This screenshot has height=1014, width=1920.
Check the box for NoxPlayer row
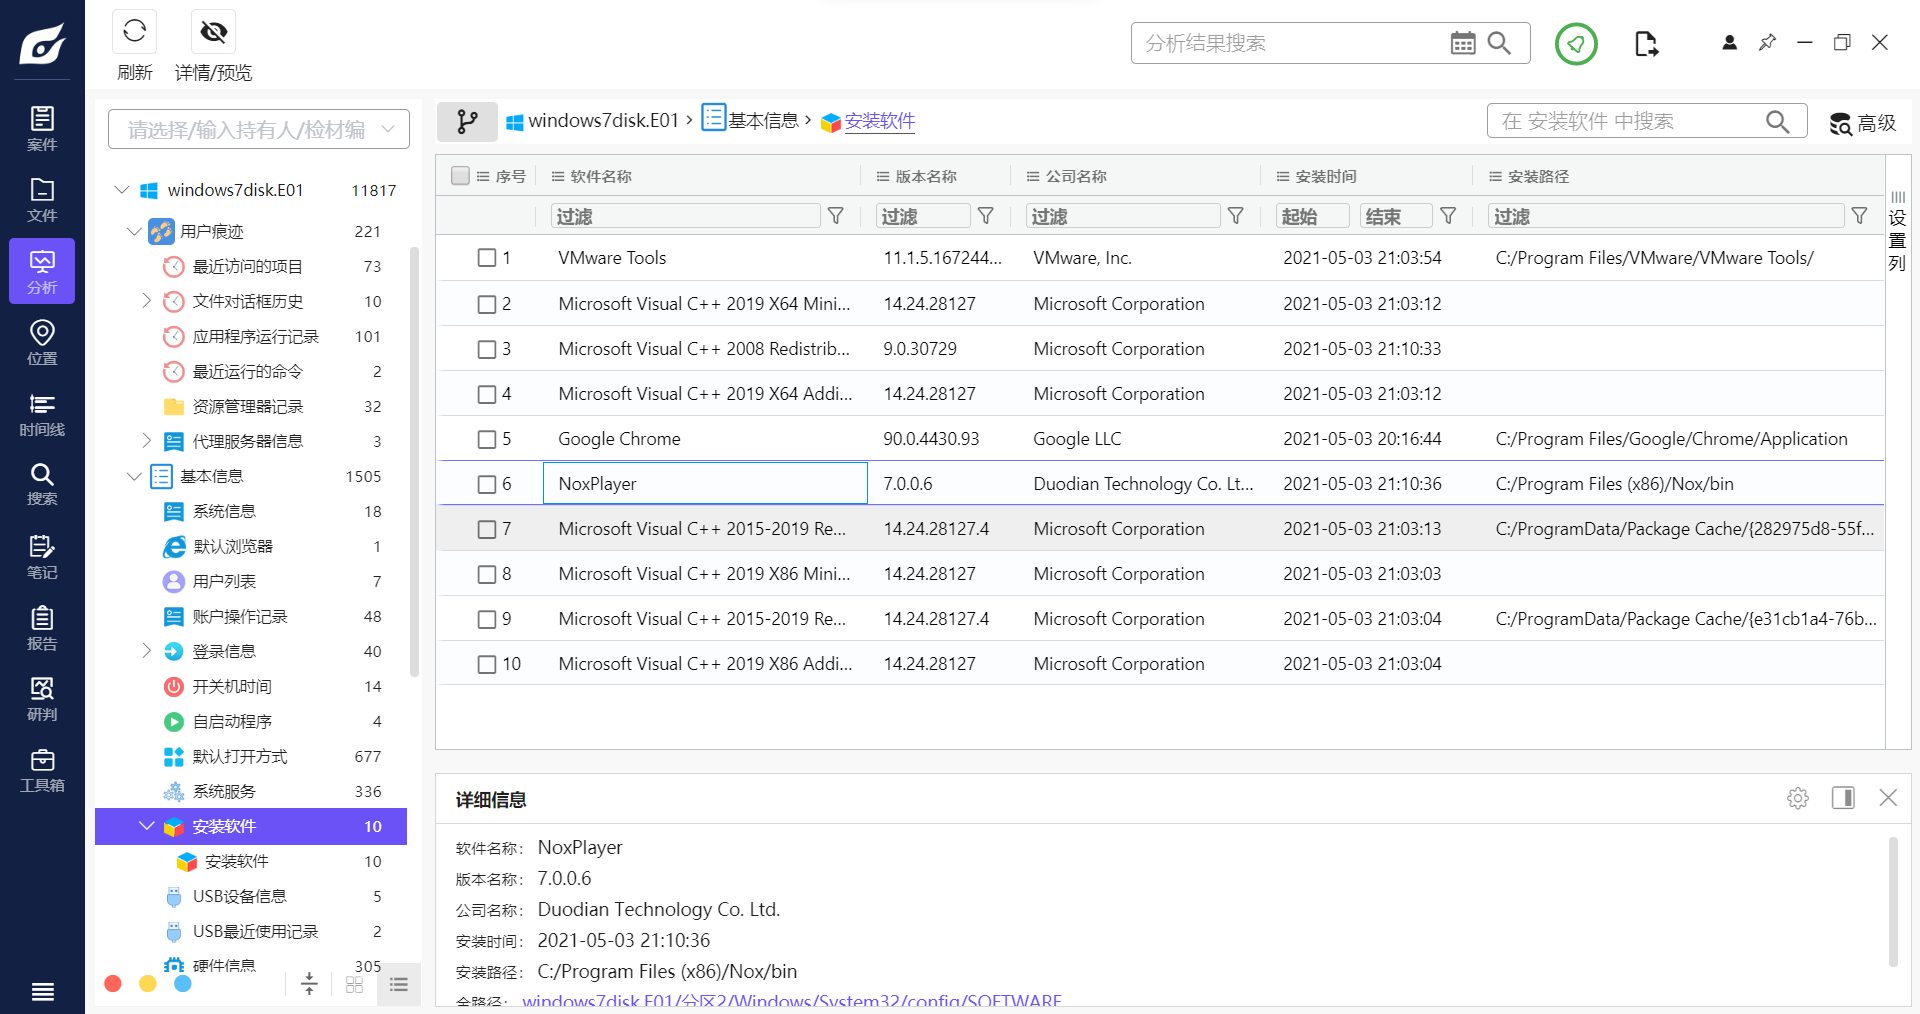(x=487, y=484)
